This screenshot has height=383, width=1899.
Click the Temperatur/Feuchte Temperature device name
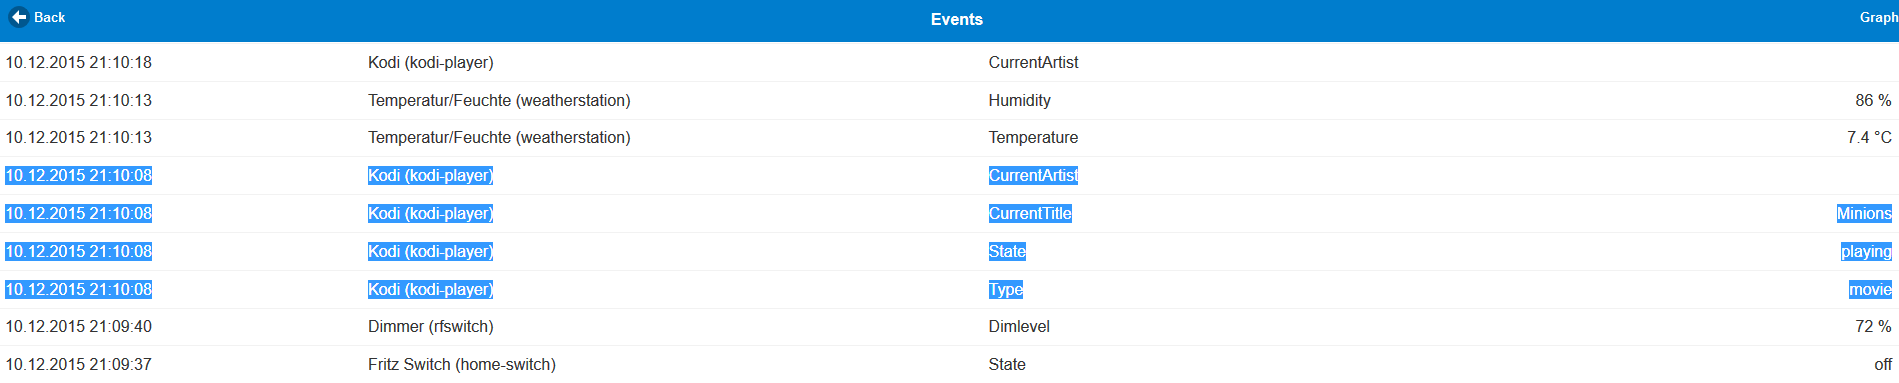pos(499,137)
